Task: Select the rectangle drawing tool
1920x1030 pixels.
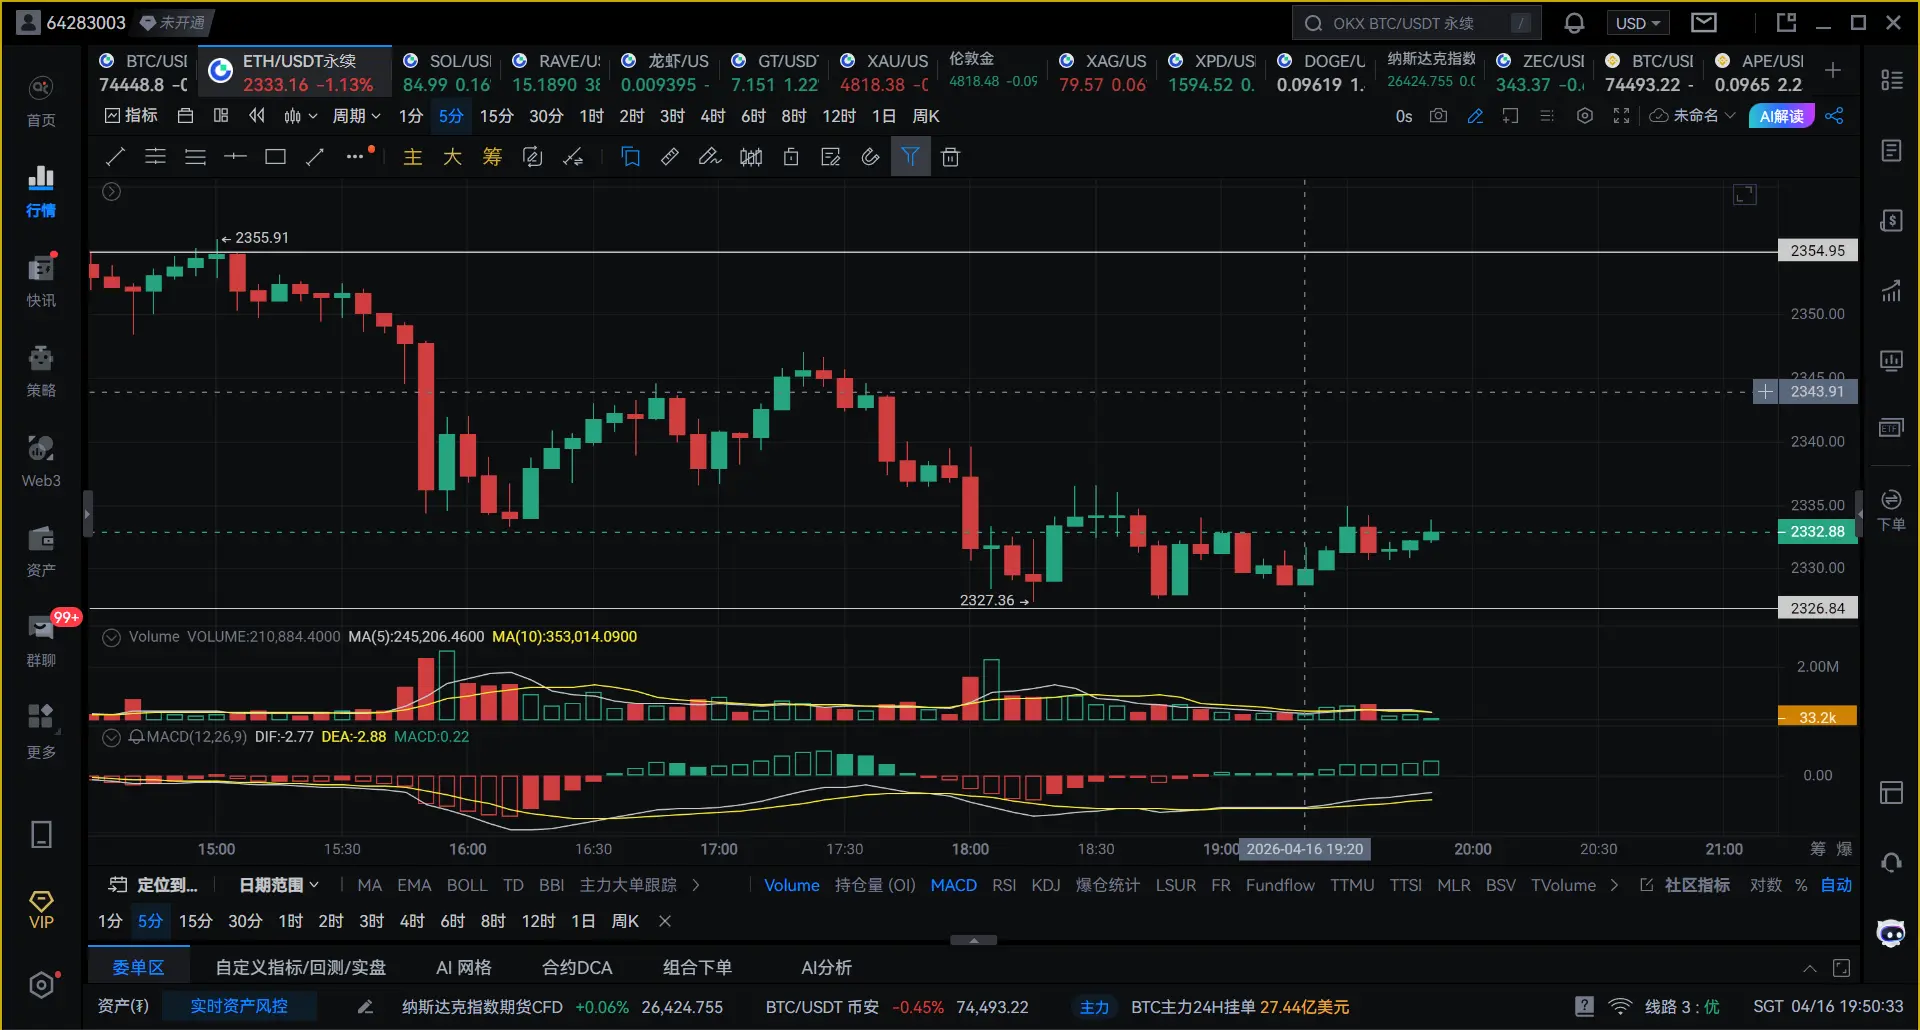Action: [275, 157]
